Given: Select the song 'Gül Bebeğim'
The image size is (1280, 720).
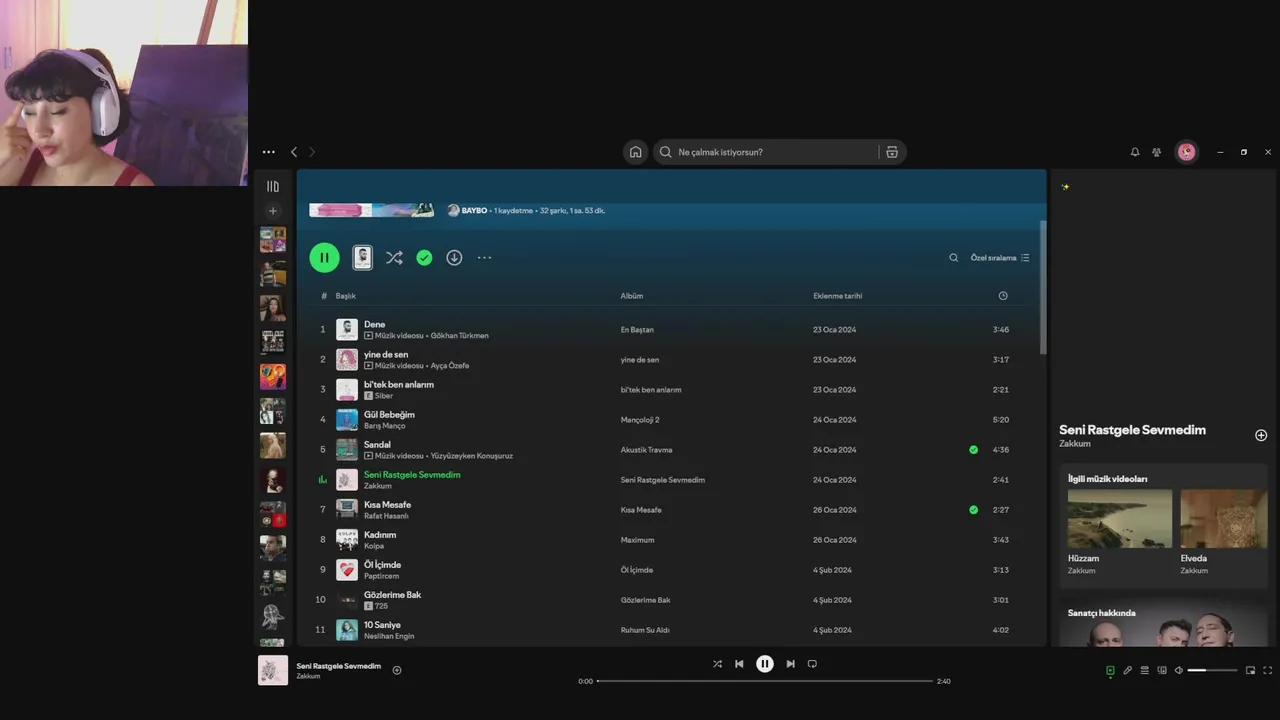Looking at the screenshot, I should 389,414.
